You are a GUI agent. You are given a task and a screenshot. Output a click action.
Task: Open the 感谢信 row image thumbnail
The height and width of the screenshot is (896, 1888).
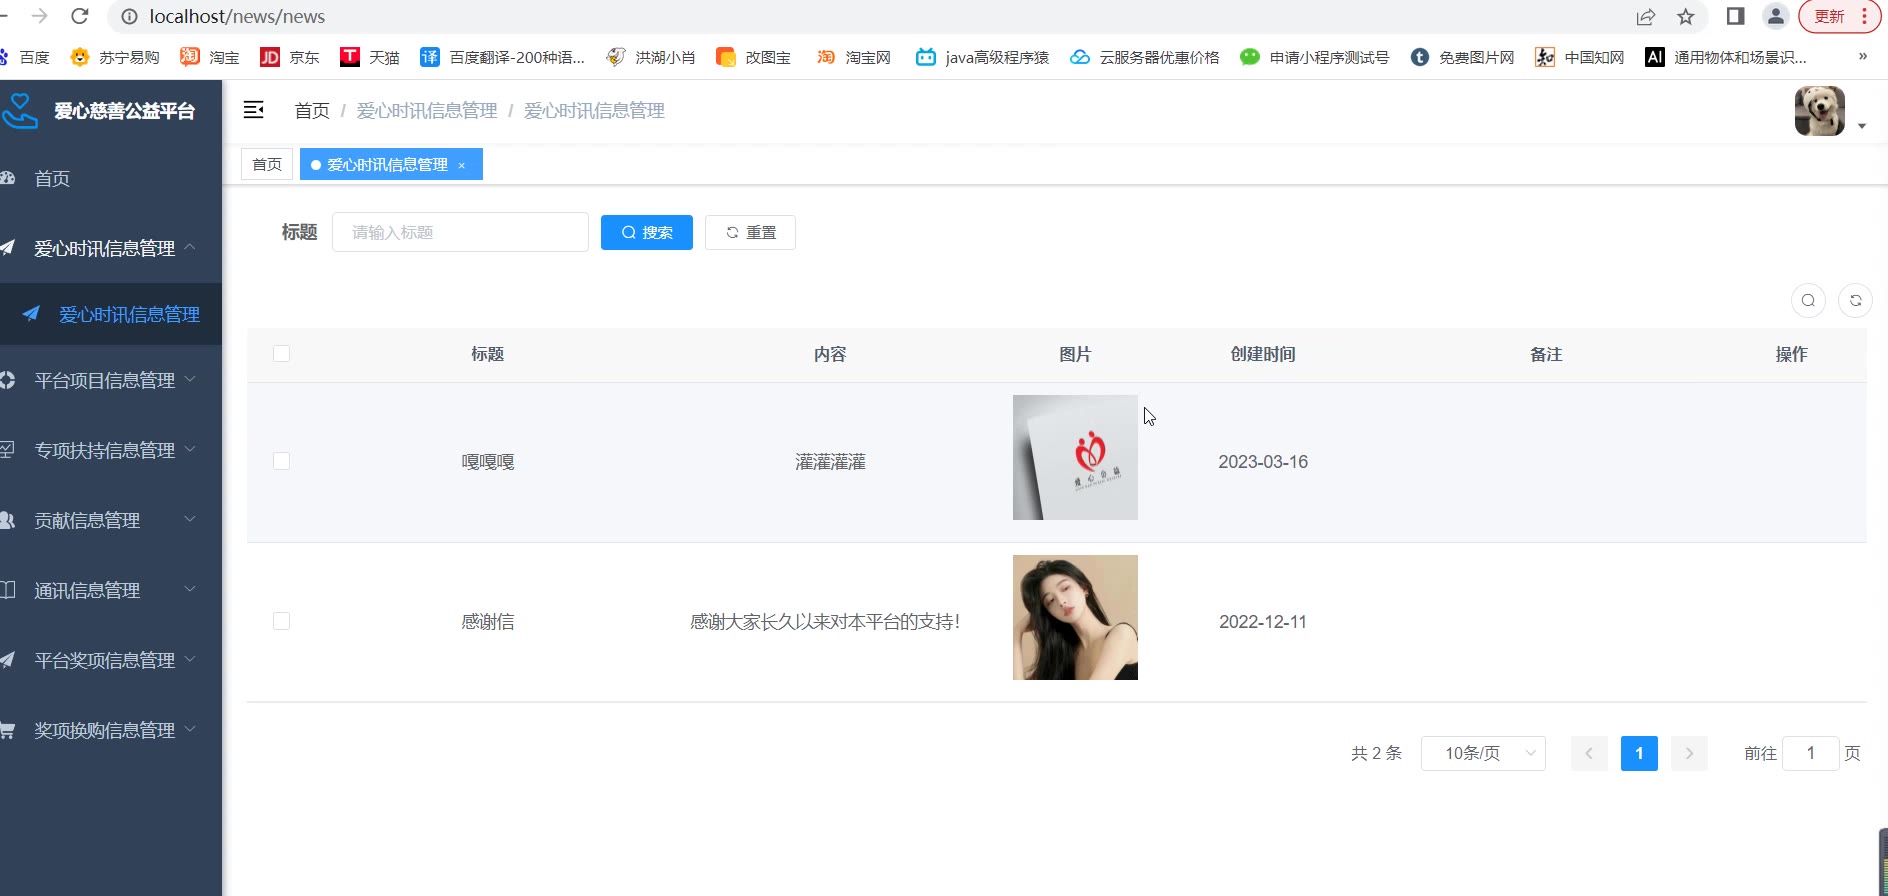pyautogui.click(x=1075, y=618)
